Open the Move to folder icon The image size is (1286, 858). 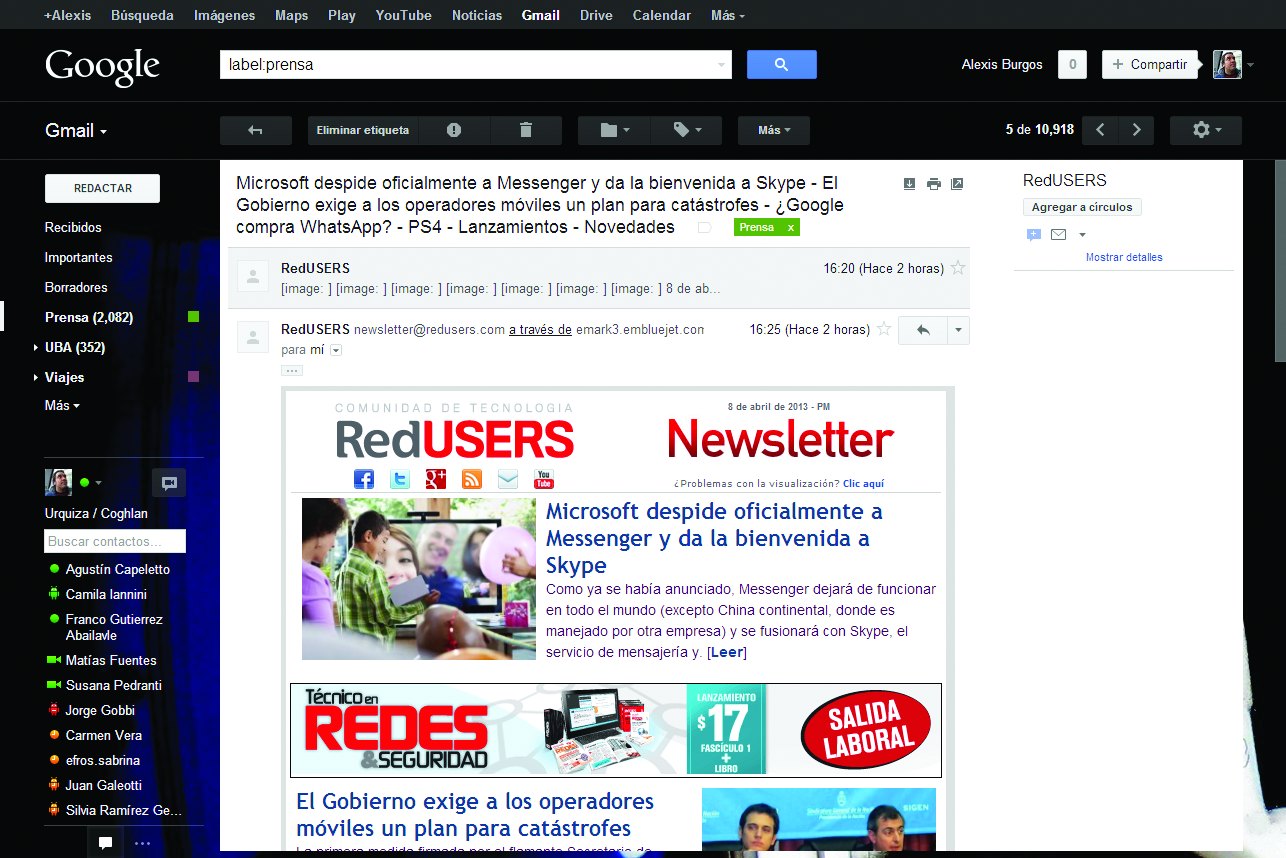(x=614, y=130)
